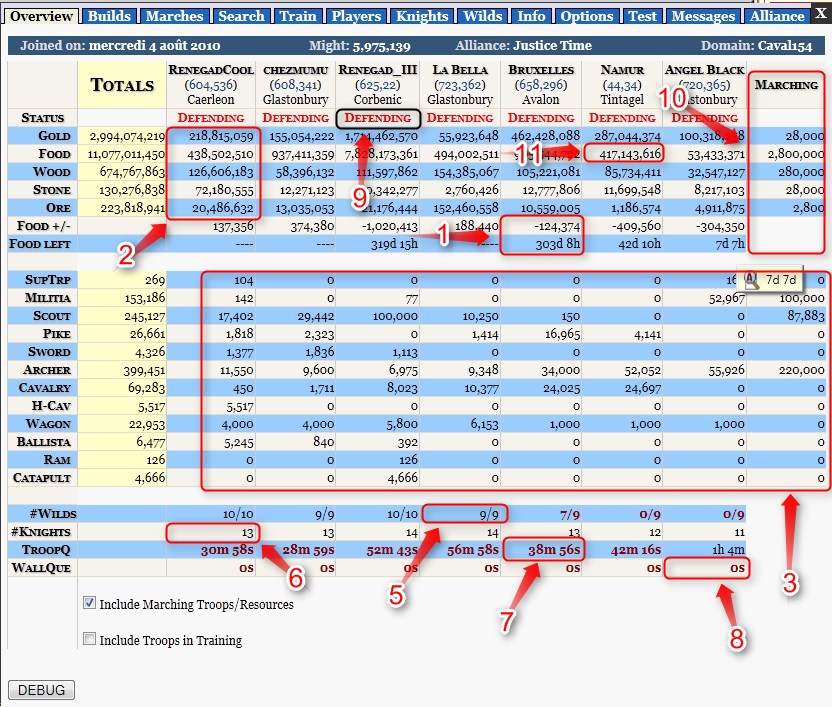832x707 pixels.
Task: Click total gold value 2,994,074,219
Action: pos(127,136)
